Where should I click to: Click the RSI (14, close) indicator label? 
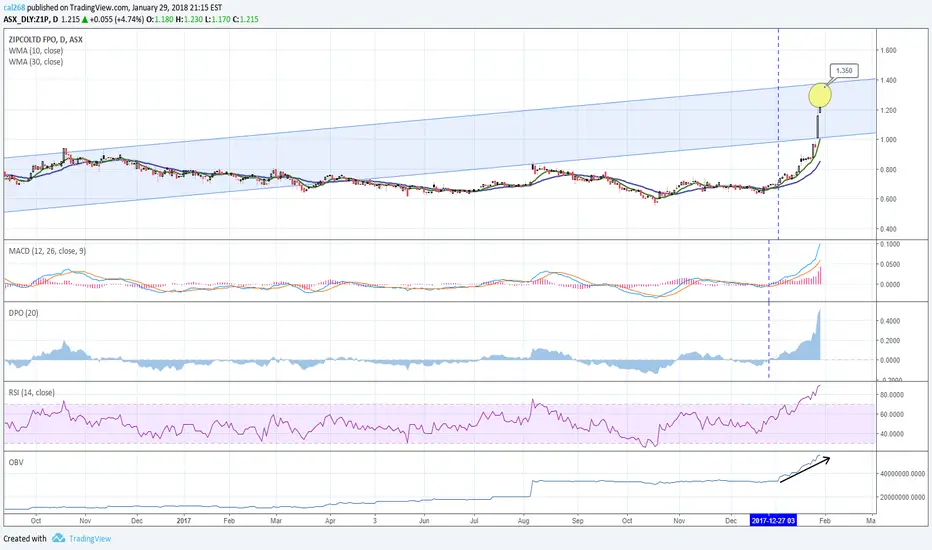pyautogui.click(x=32, y=392)
